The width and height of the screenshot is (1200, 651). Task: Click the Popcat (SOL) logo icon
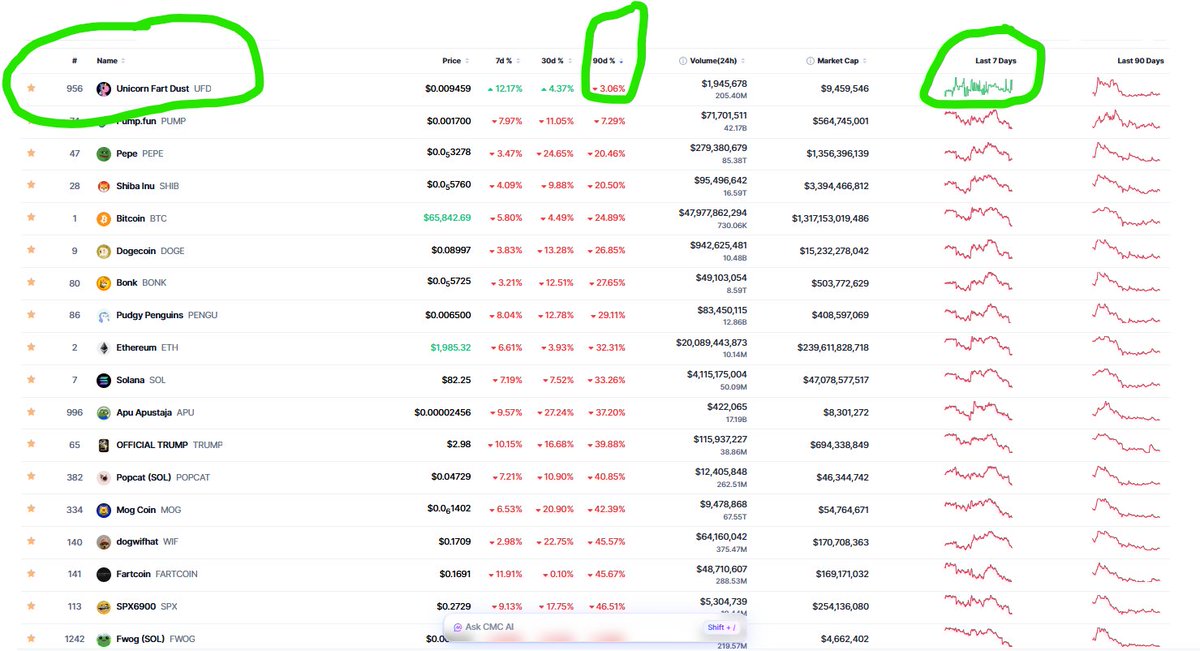pos(103,477)
